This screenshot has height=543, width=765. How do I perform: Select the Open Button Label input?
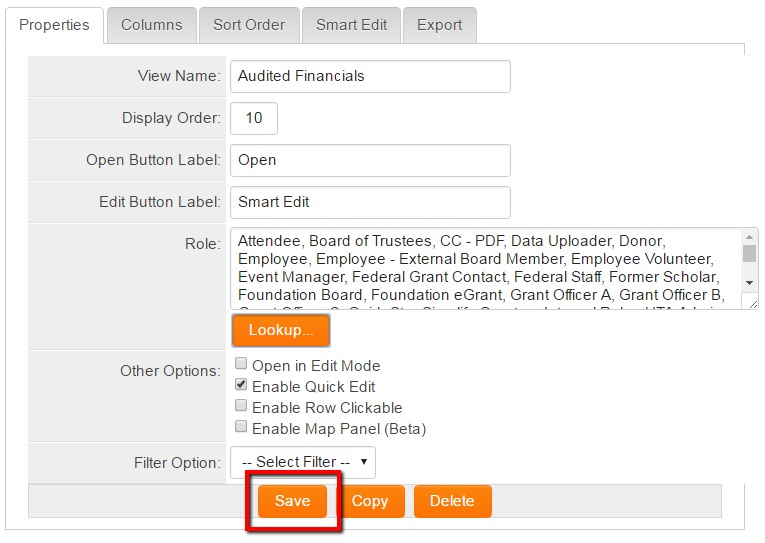[370, 160]
